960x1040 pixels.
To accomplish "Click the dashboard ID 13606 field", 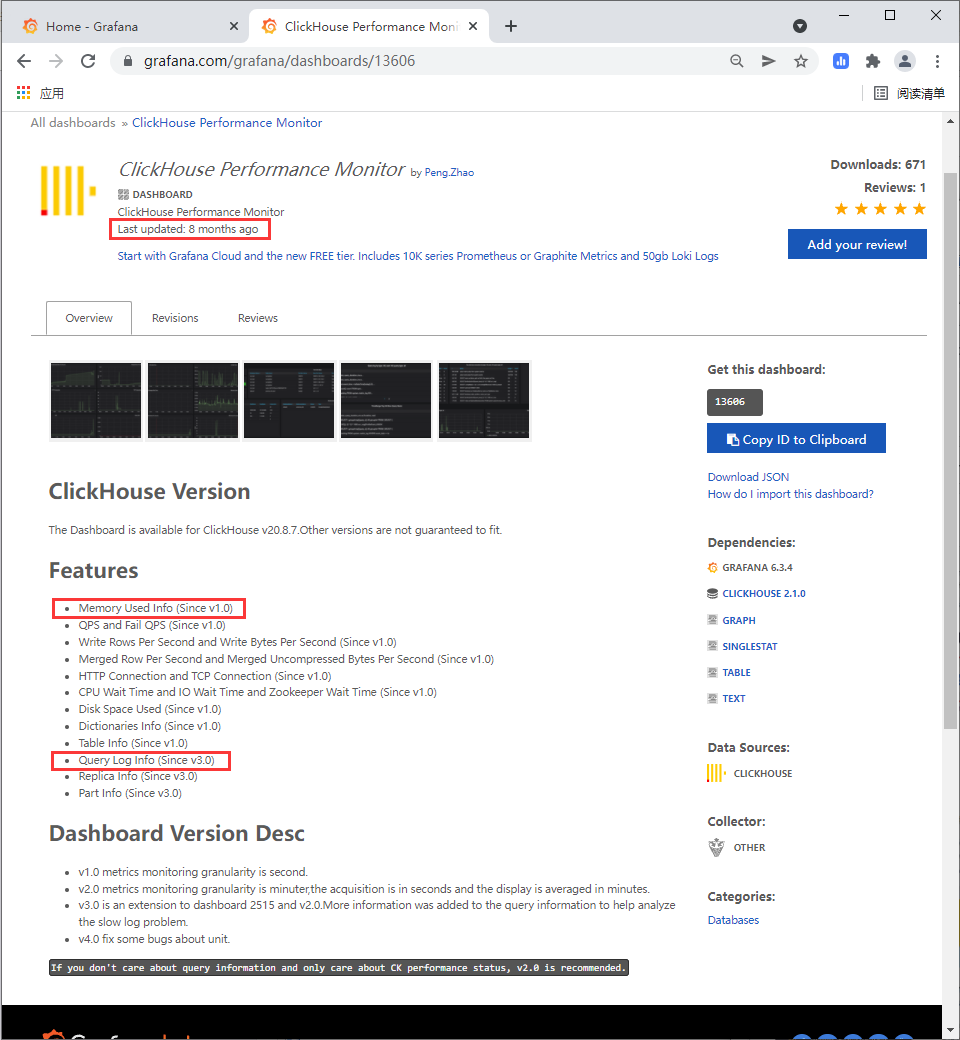I will tap(734, 402).
